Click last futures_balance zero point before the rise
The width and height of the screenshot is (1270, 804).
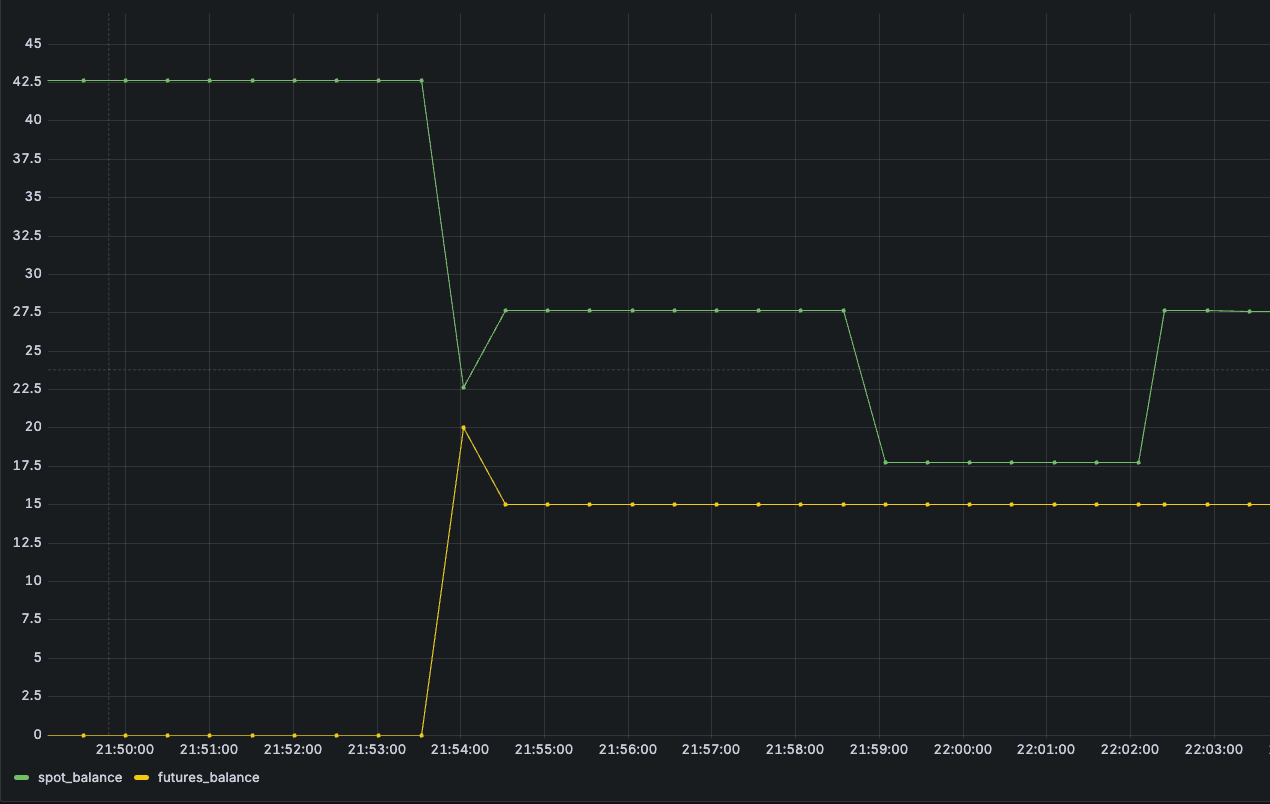click(421, 735)
